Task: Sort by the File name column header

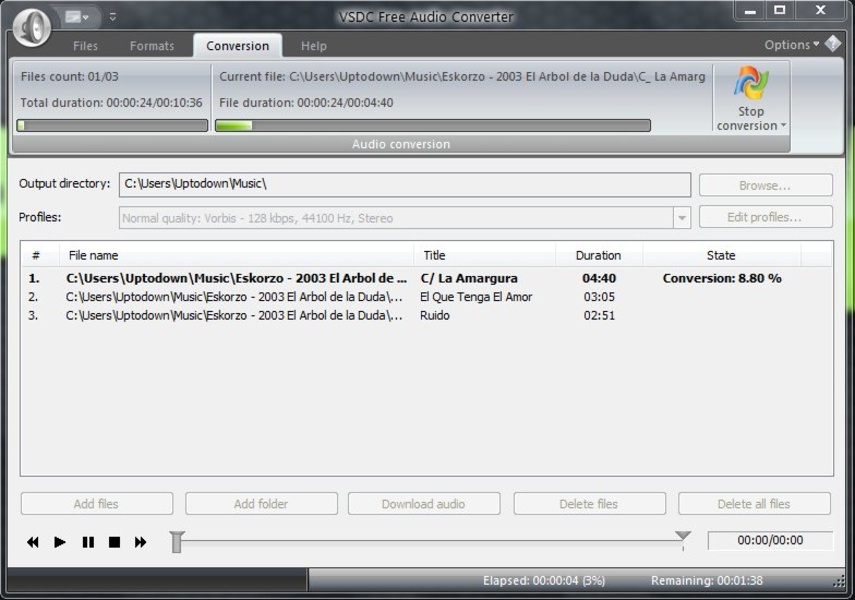Action: click(x=236, y=255)
